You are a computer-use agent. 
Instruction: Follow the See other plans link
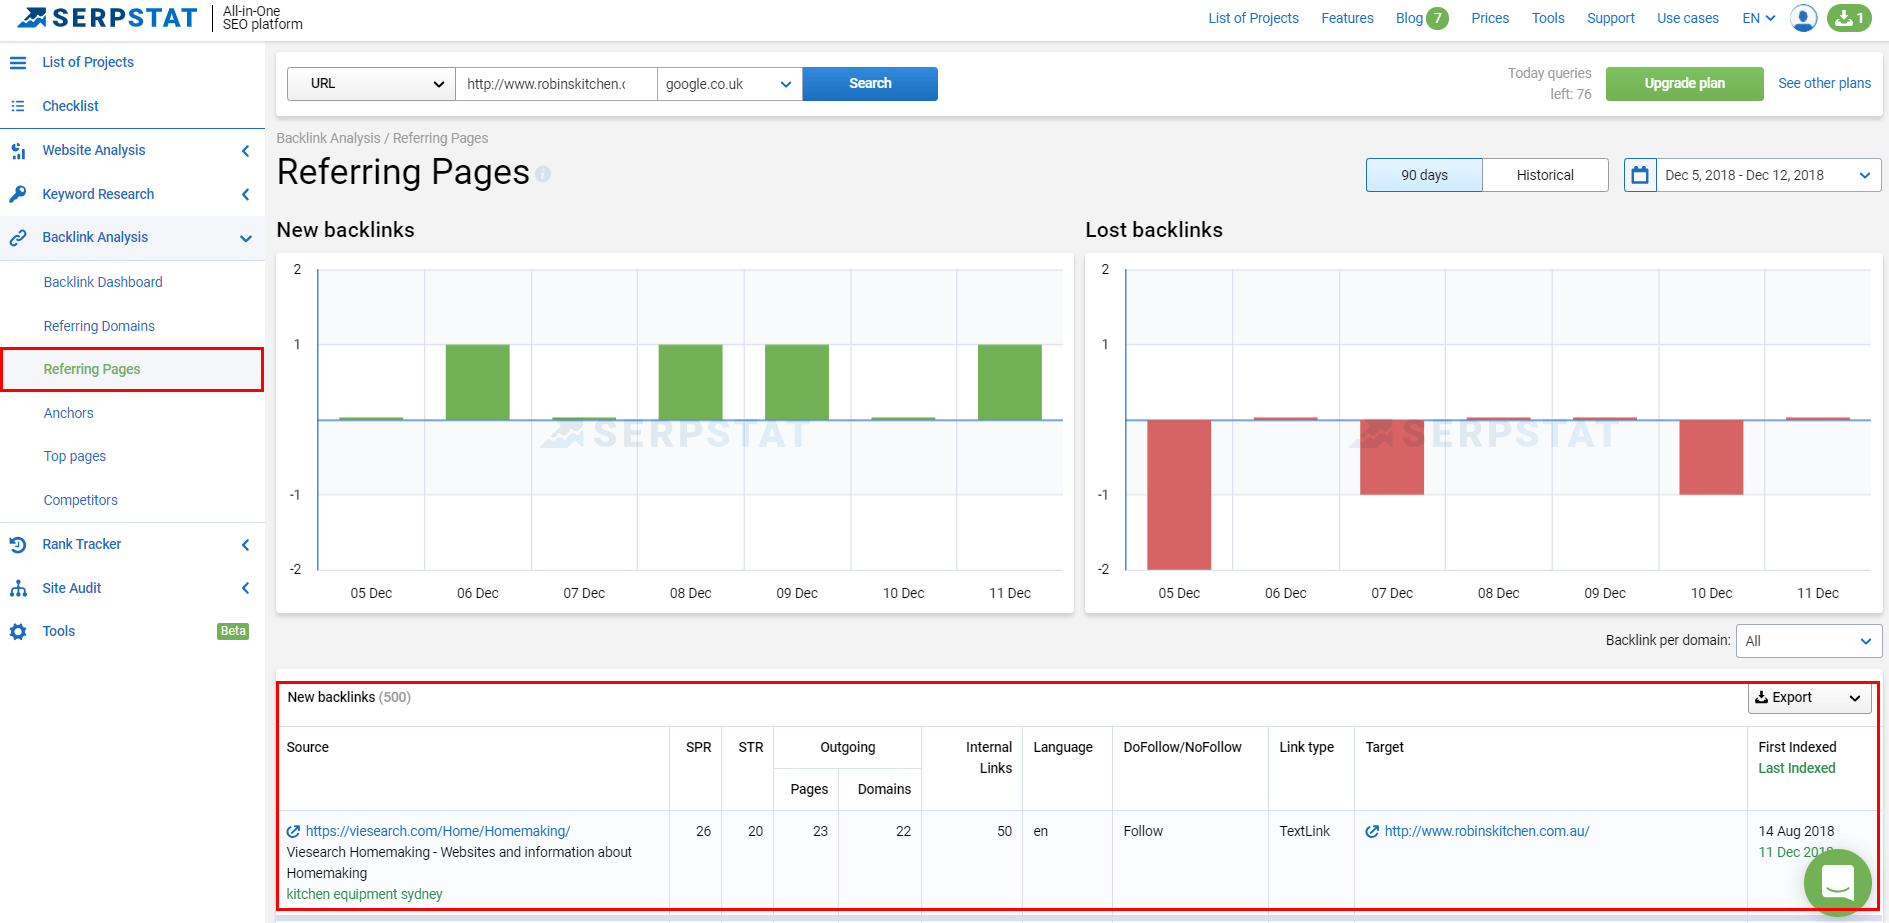1824,83
